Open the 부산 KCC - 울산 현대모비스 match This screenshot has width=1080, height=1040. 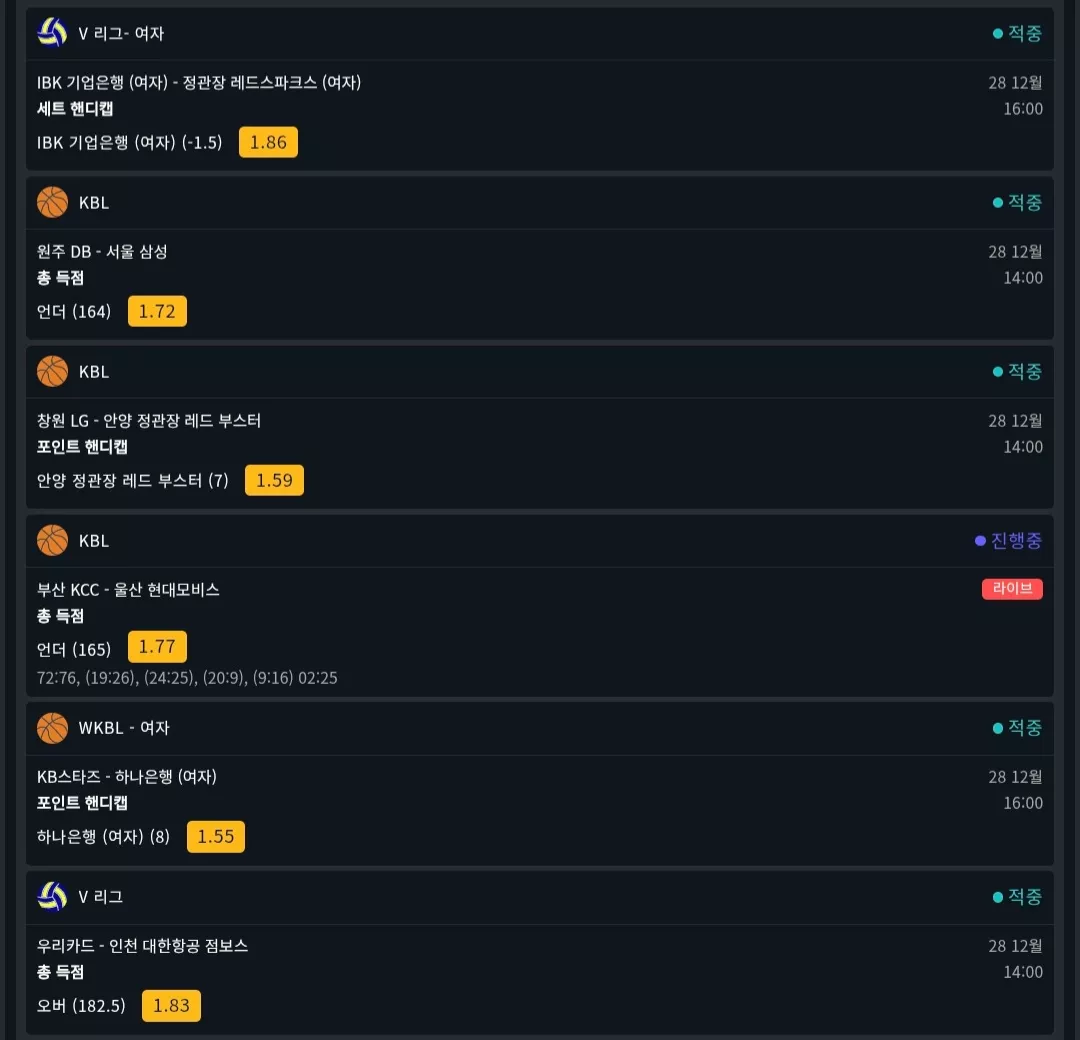click(x=128, y=590)
